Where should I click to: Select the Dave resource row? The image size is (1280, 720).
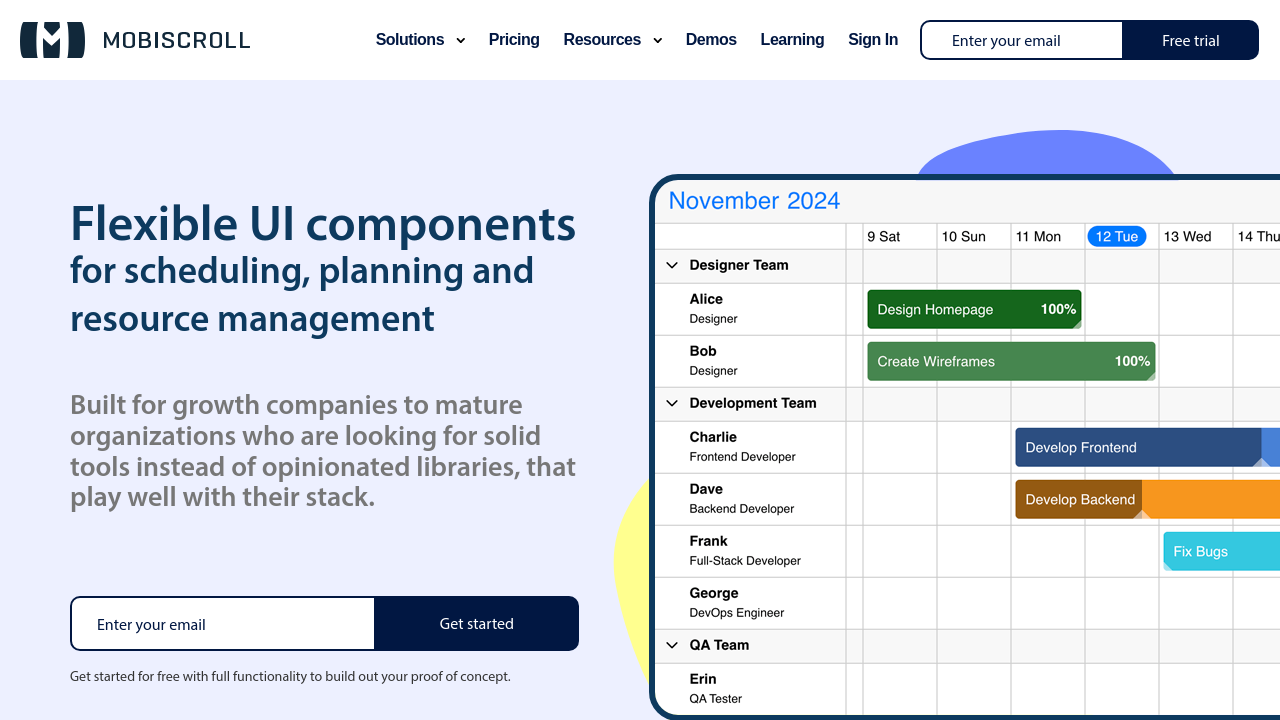751,499
